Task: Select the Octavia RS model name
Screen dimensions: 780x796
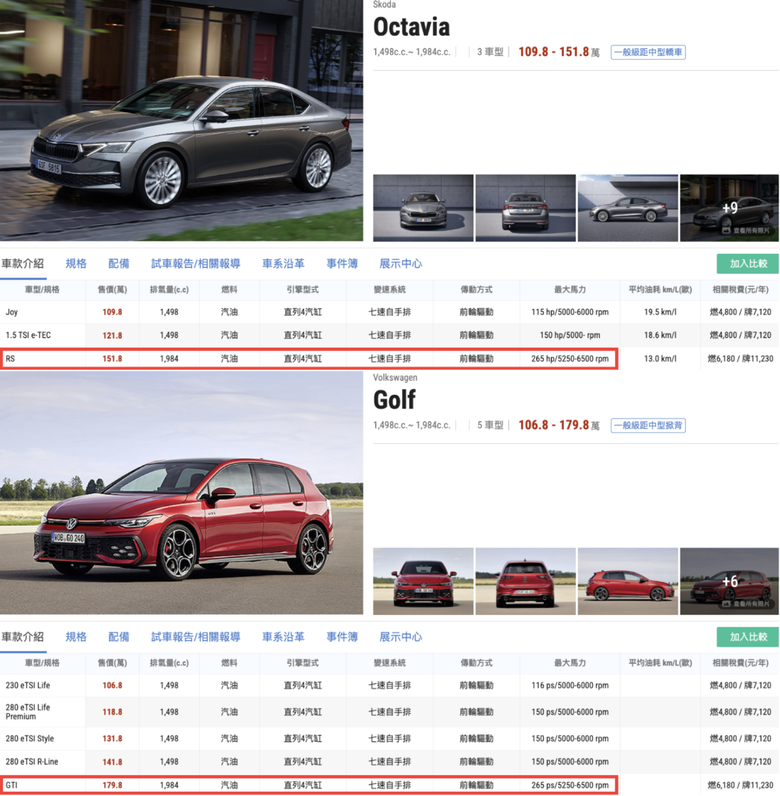Action: click(10, 358)
